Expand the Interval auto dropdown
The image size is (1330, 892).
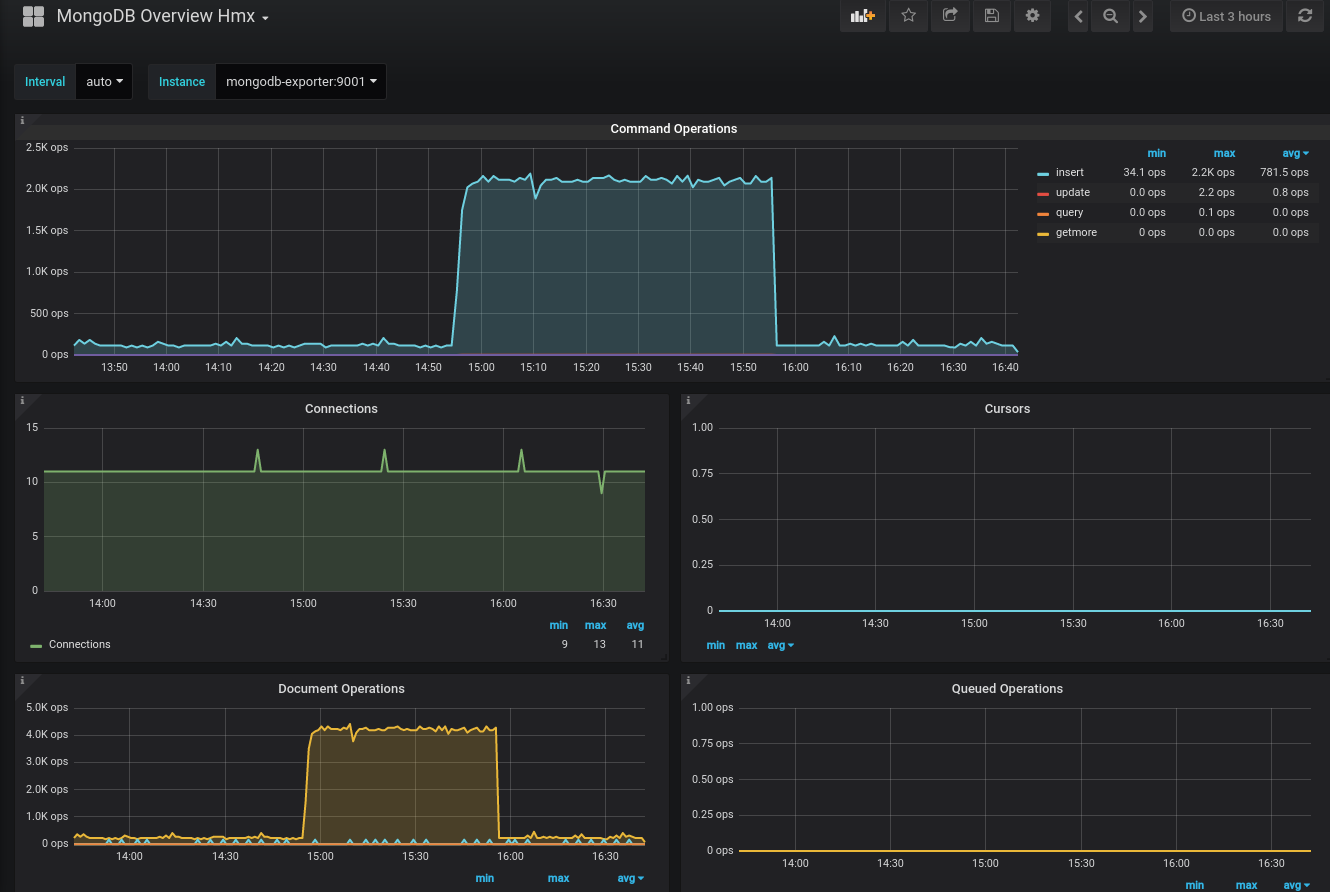[x=104, y=82]
